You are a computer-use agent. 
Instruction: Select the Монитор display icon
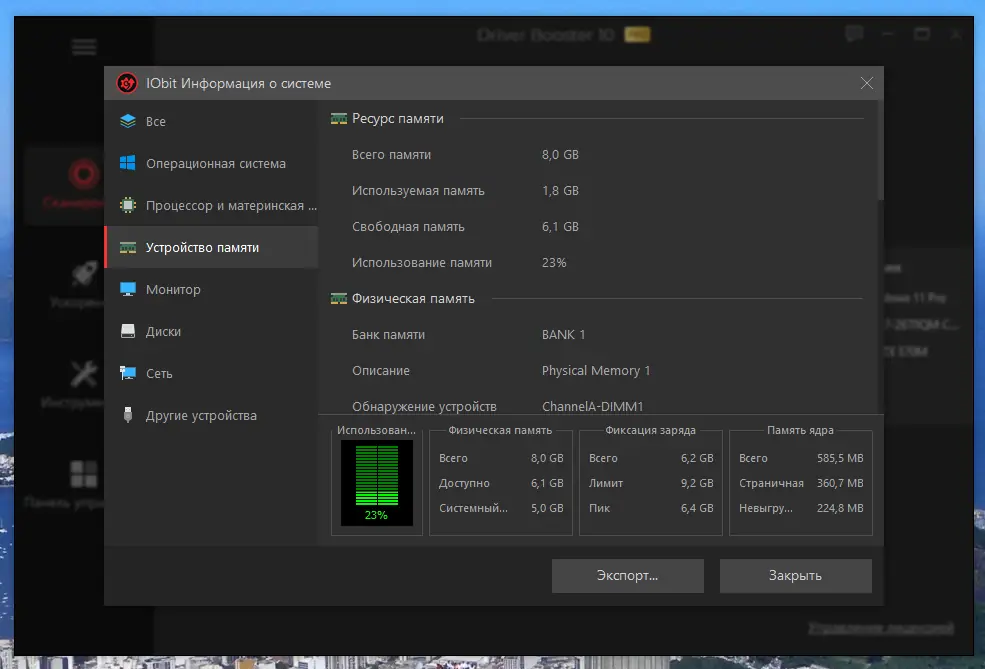[128, 289]
